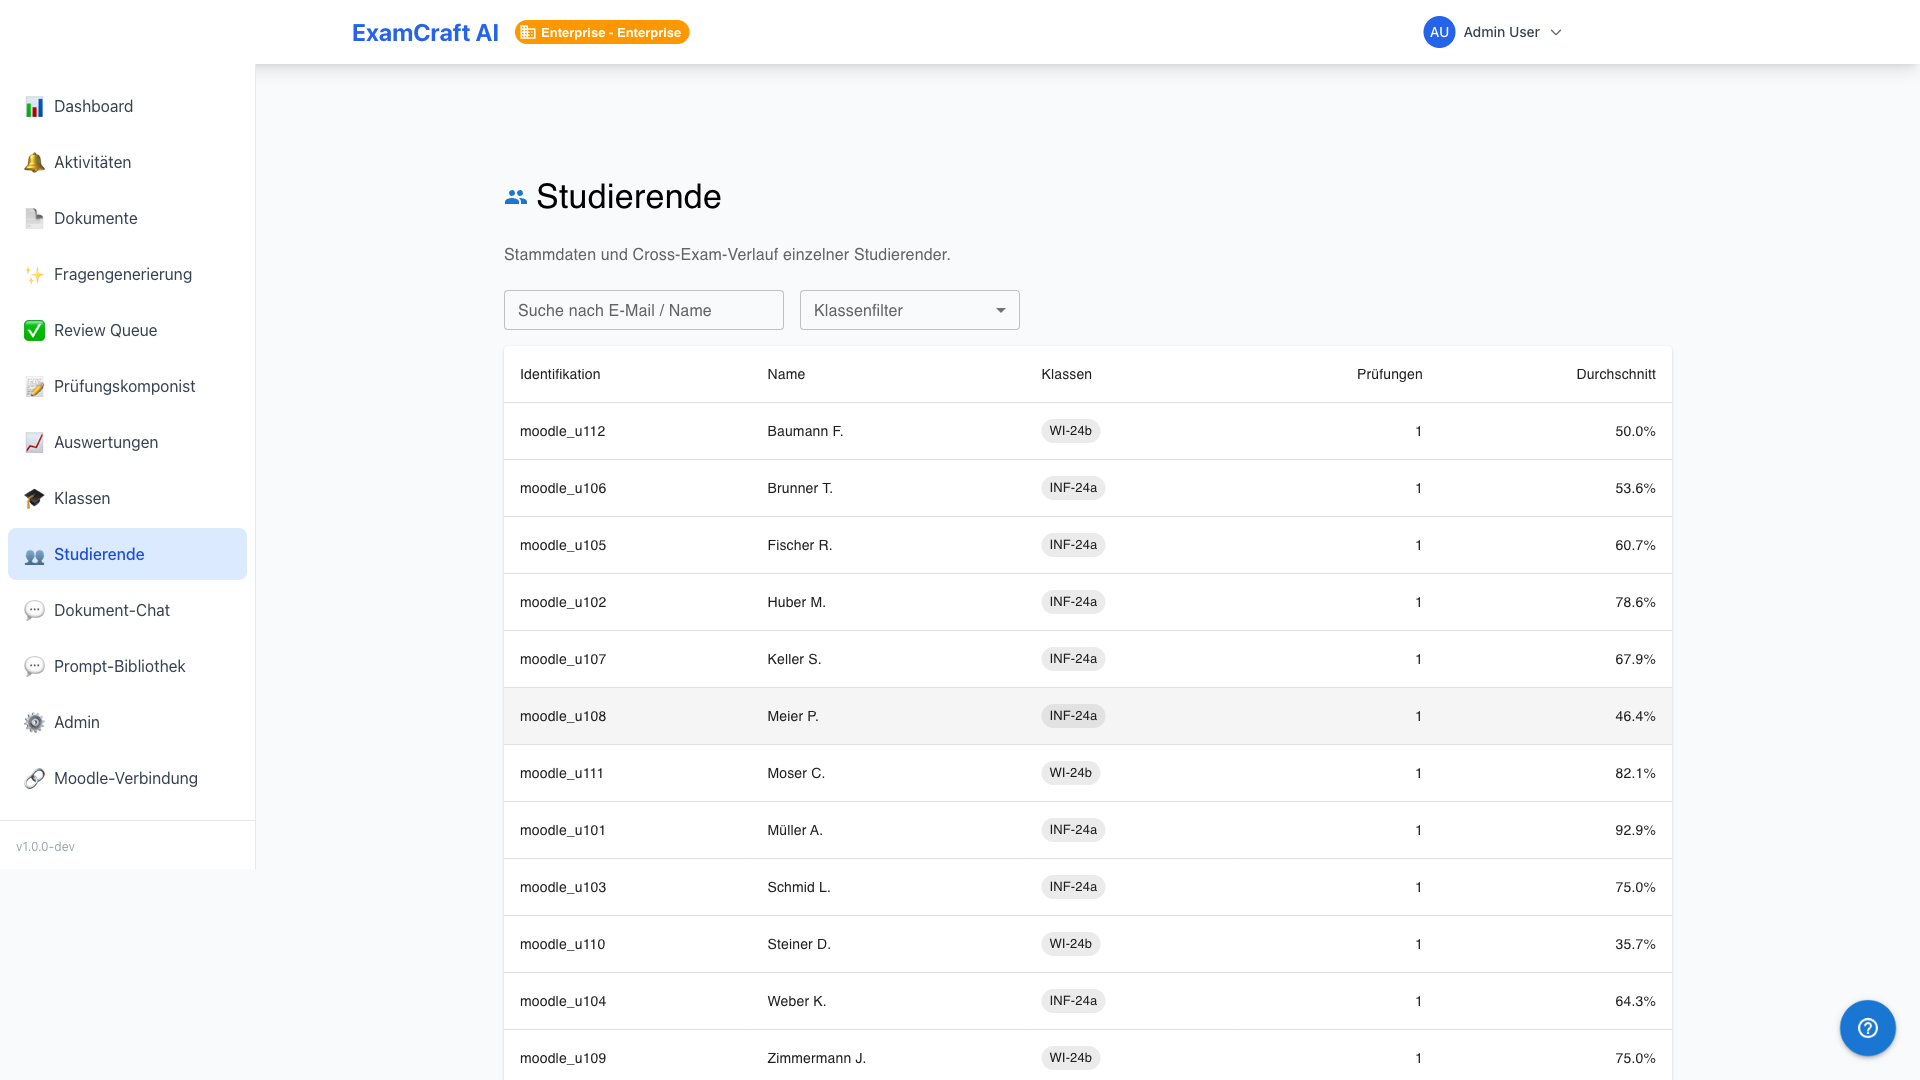The width and height of the screenshot is (1920, 1080).
Task: Click the Studierende people icon in sidebar
Action: point(34,555)
